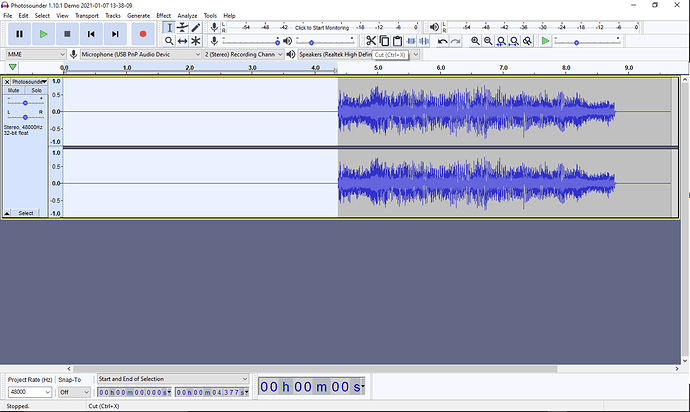
Task: Close the Photosounder track with X
Action: click(x=7, y=81)
